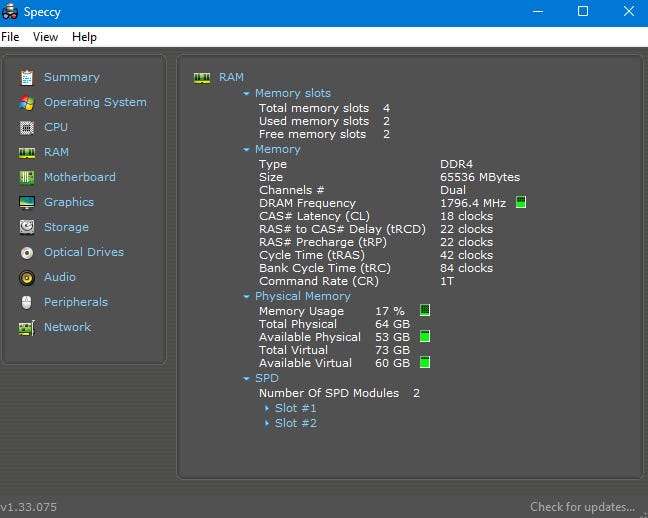648x518 pixels.
Task: Expand the Slot #1 SPD entry
Action: pos(267,408)
